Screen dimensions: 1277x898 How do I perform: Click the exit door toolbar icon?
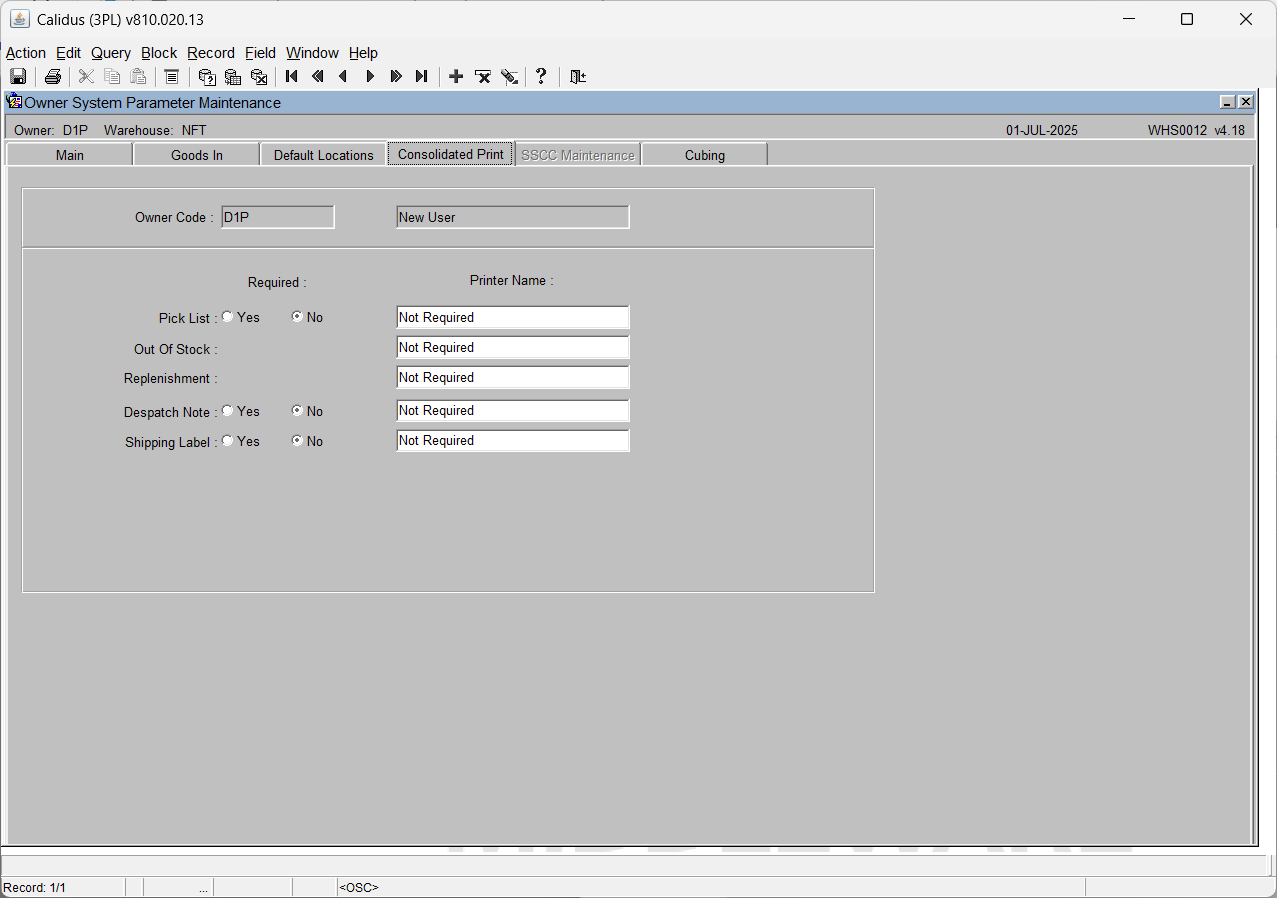(x=577, y=76)
